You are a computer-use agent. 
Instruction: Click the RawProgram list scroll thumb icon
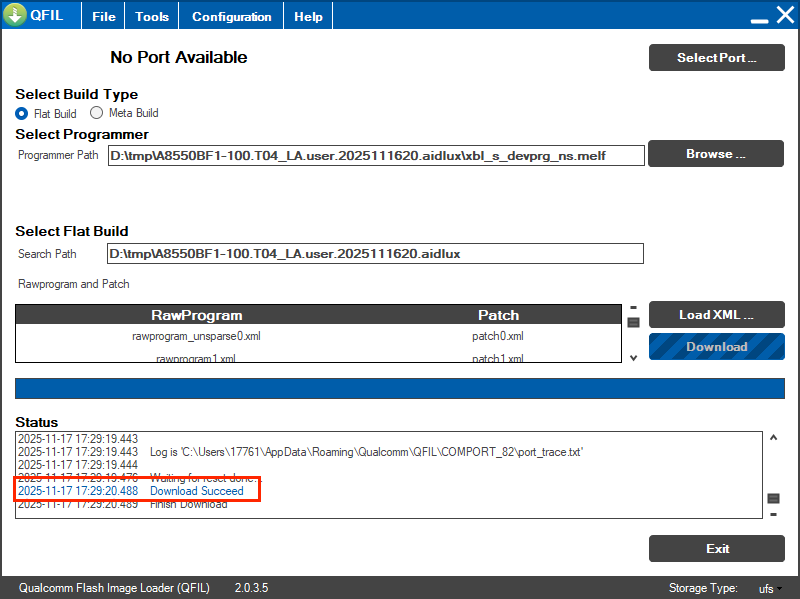coord(633,322)
